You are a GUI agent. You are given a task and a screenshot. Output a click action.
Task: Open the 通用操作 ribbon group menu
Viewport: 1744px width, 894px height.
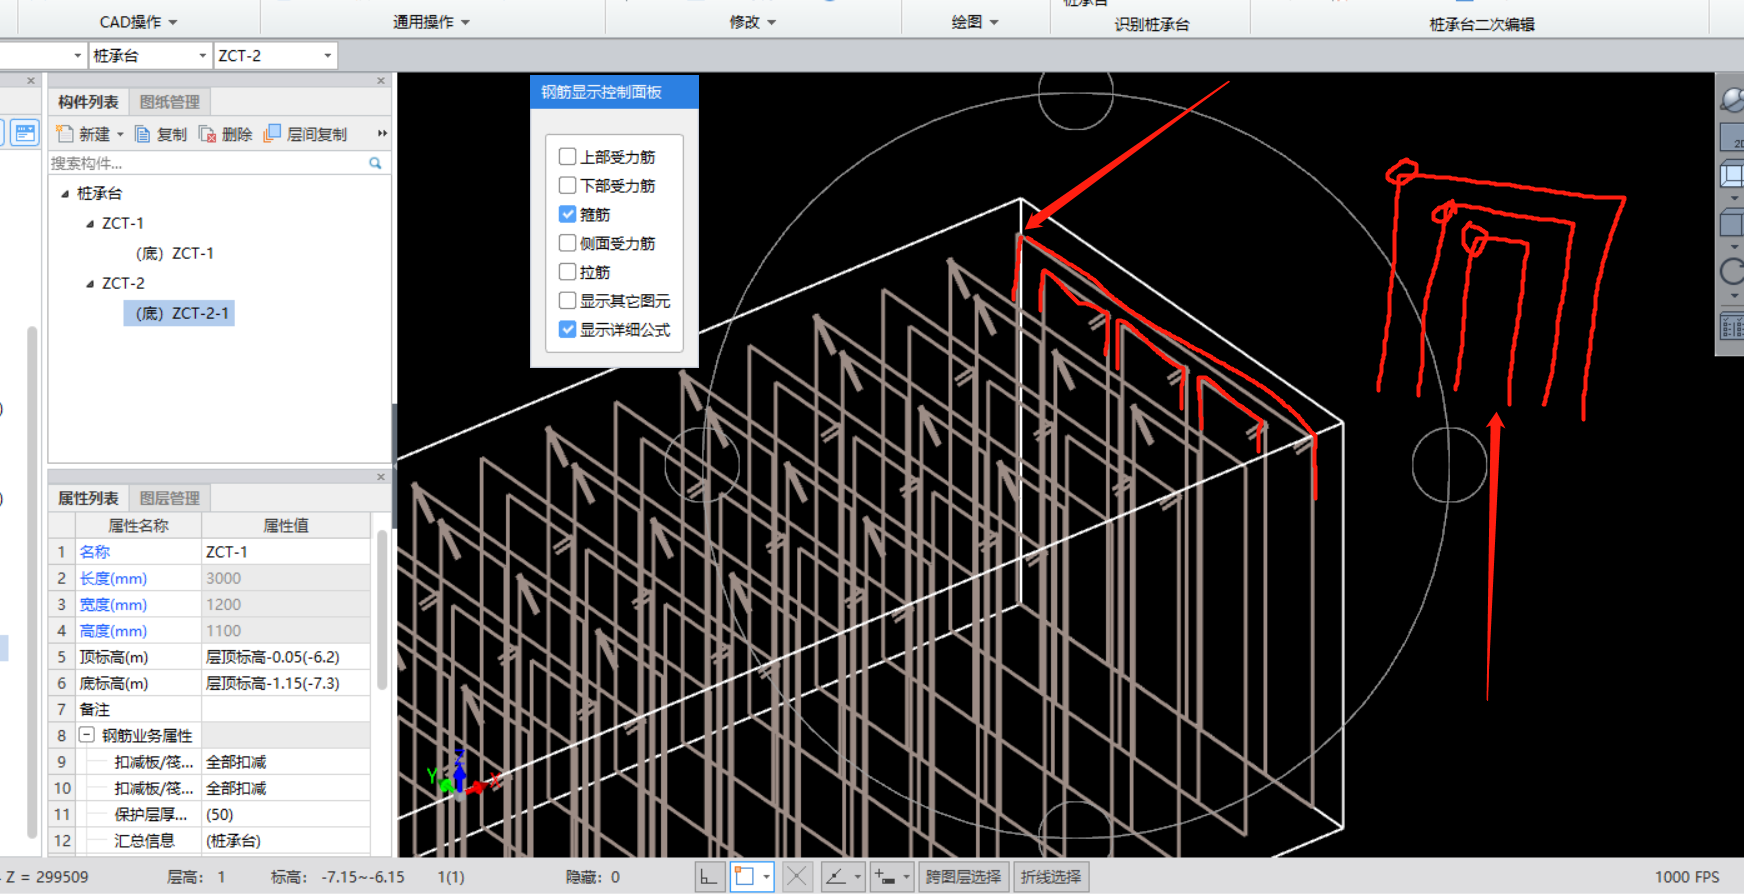pos(431,22)
